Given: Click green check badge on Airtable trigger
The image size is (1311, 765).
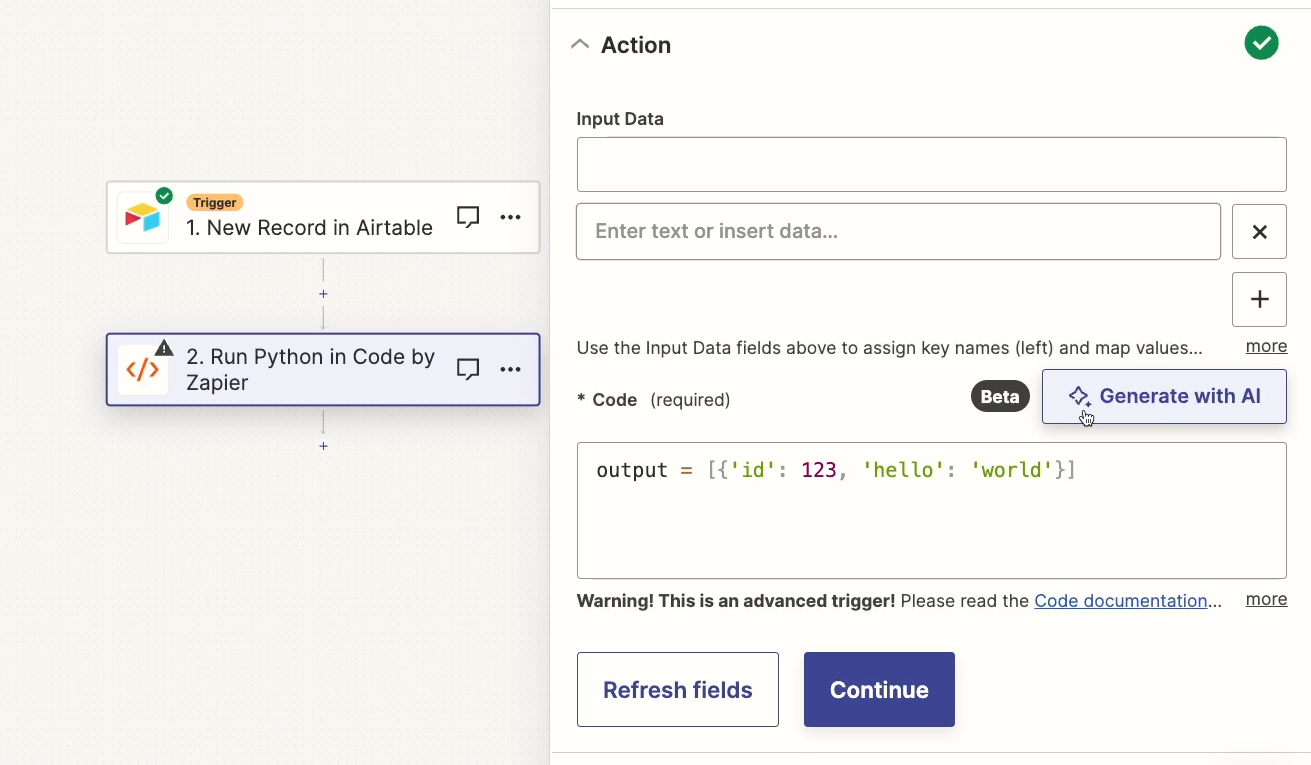Looking at the screenshot, I should point(164,196).
